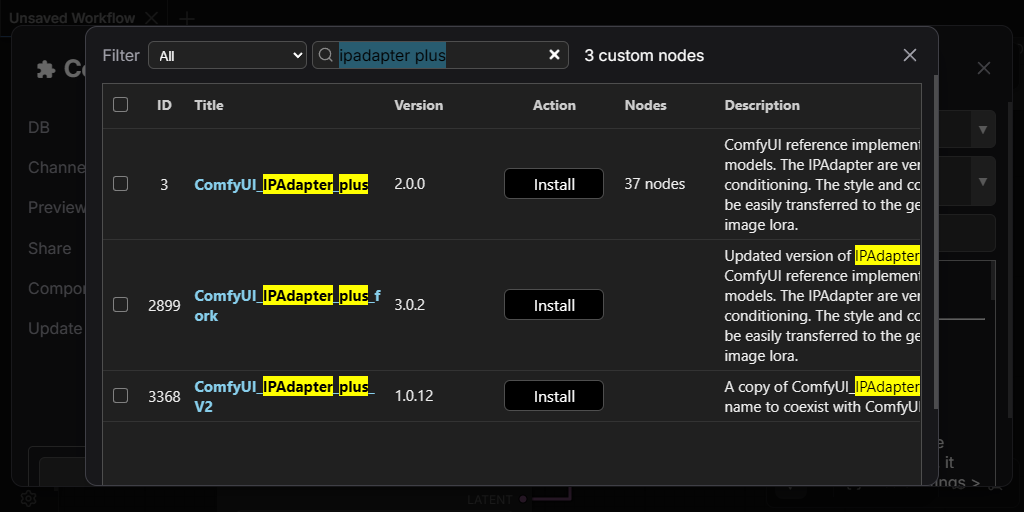The height and width of the screenshot is (512, 1024).
Task: Close the Unsaved Workflow tab
Action: [x=151, y=18]
